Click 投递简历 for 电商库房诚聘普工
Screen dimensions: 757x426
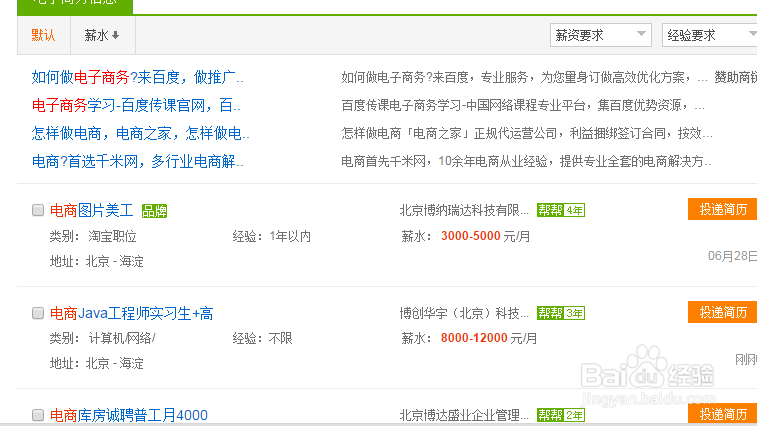pos(723,414)
